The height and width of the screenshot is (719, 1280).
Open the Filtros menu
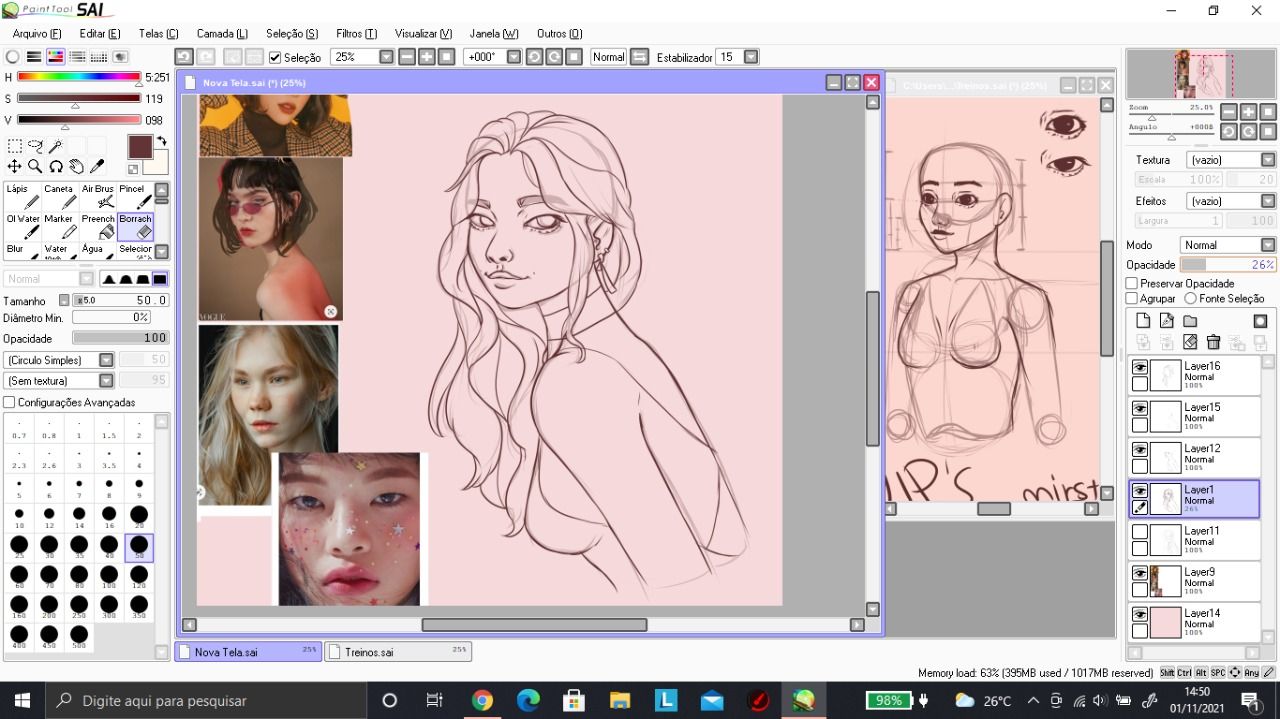[356, 34]
